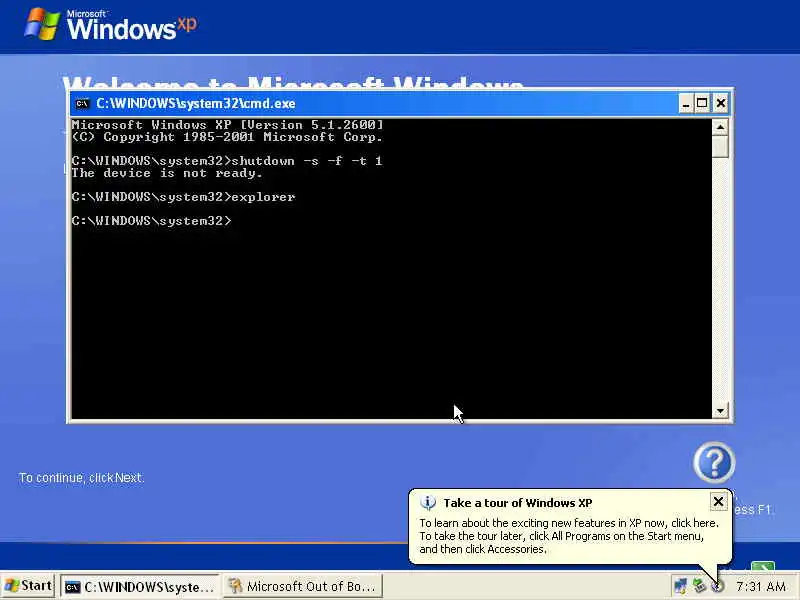Click the network connection tray icon
The image size is (800, 600).
coord(680,586)
